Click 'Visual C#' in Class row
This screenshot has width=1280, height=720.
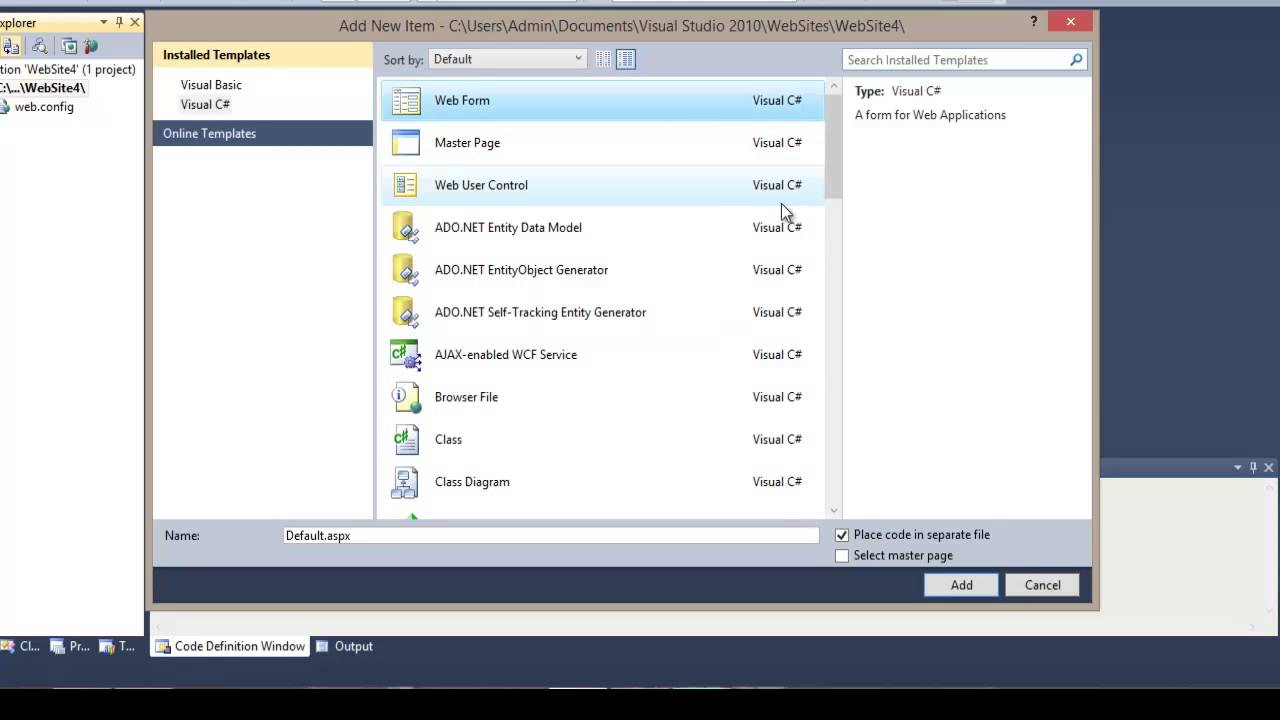point(777,440)
